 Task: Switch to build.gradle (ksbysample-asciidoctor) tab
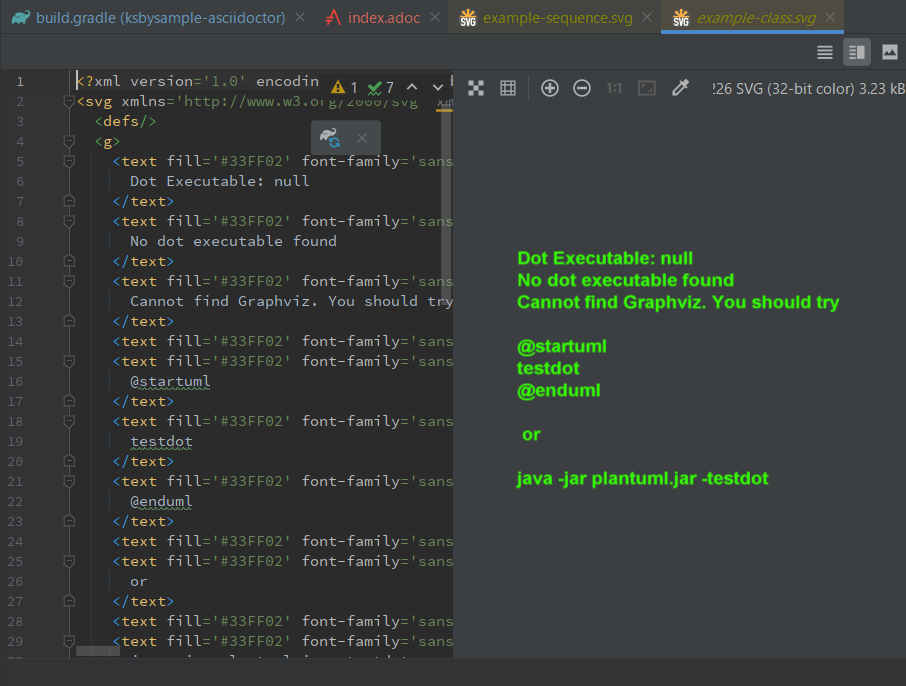point(149,18)
